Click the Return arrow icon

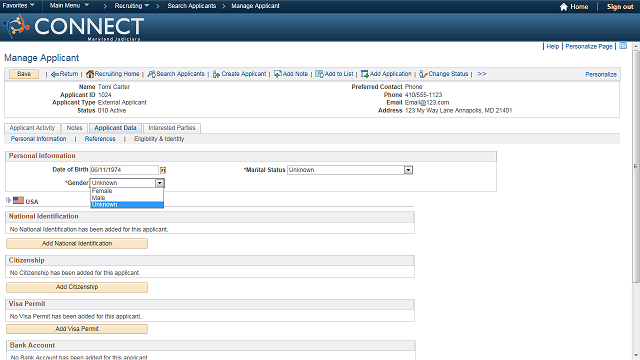(55, 74)
